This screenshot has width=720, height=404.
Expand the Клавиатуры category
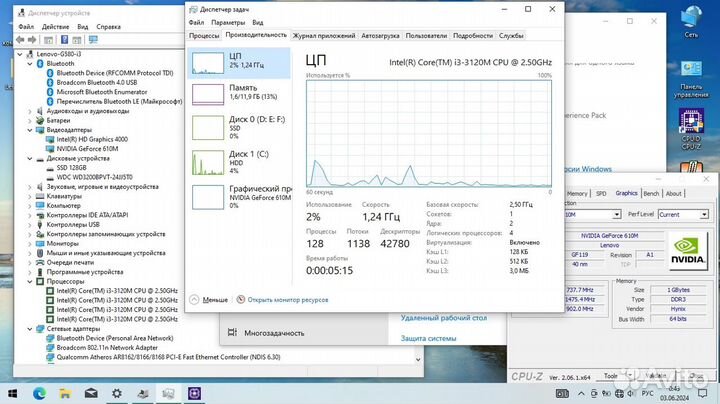(30, 196)
